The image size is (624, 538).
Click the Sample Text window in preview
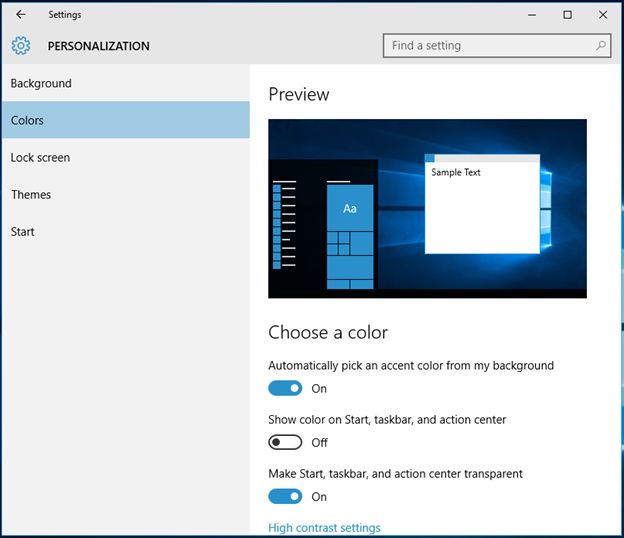482,205
